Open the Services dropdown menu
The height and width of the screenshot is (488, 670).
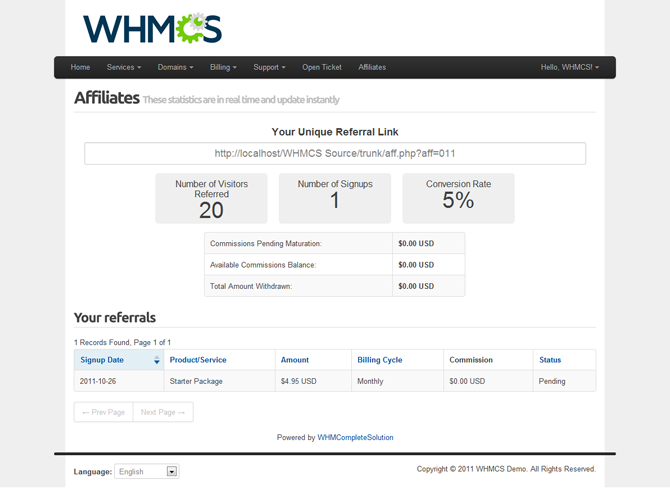[x=124, y=67]
